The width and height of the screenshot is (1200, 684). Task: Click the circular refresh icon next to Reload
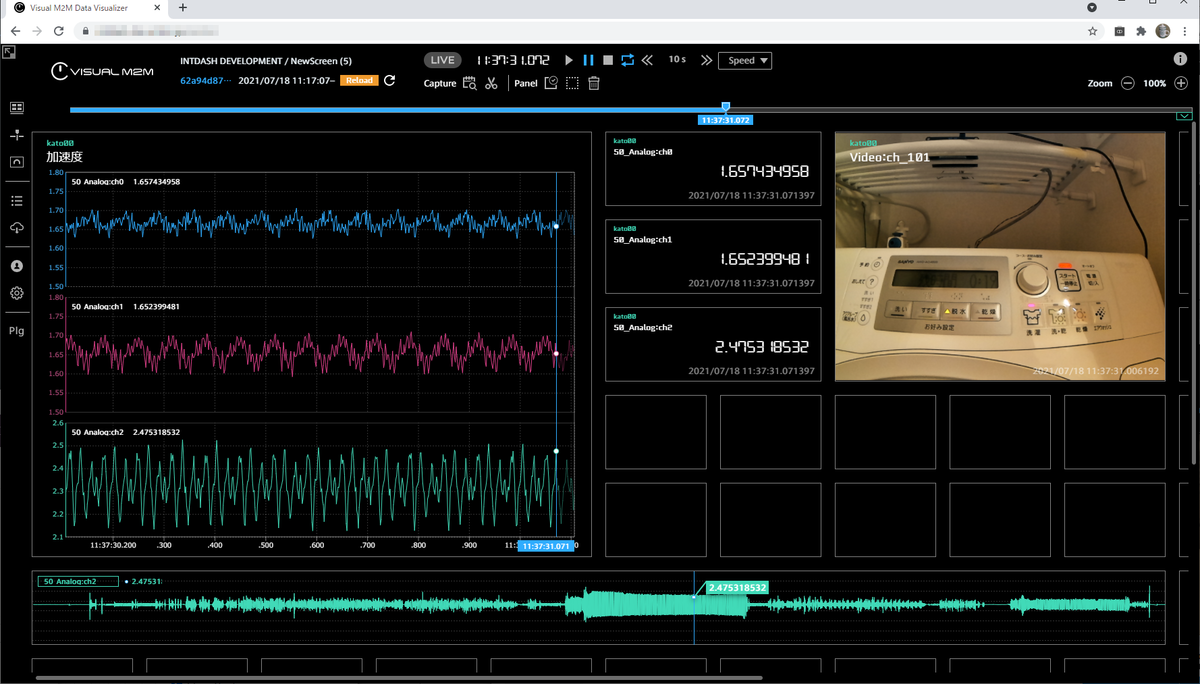390,80
